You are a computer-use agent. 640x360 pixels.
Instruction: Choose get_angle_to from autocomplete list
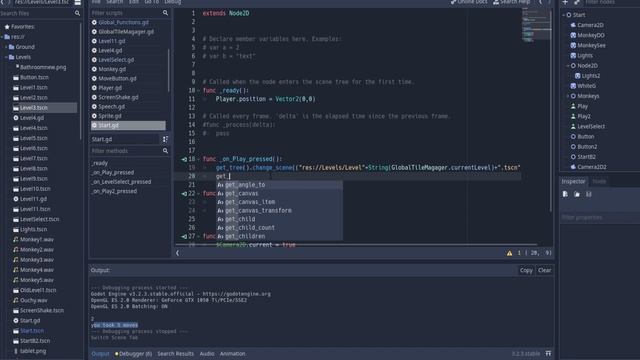279,185
